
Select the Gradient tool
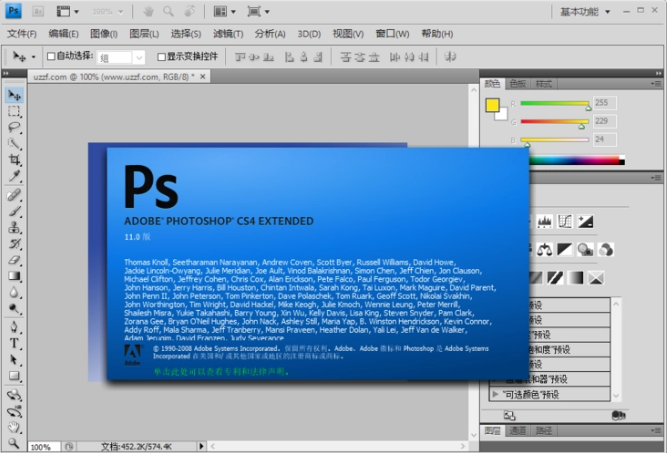pos(14,276)
